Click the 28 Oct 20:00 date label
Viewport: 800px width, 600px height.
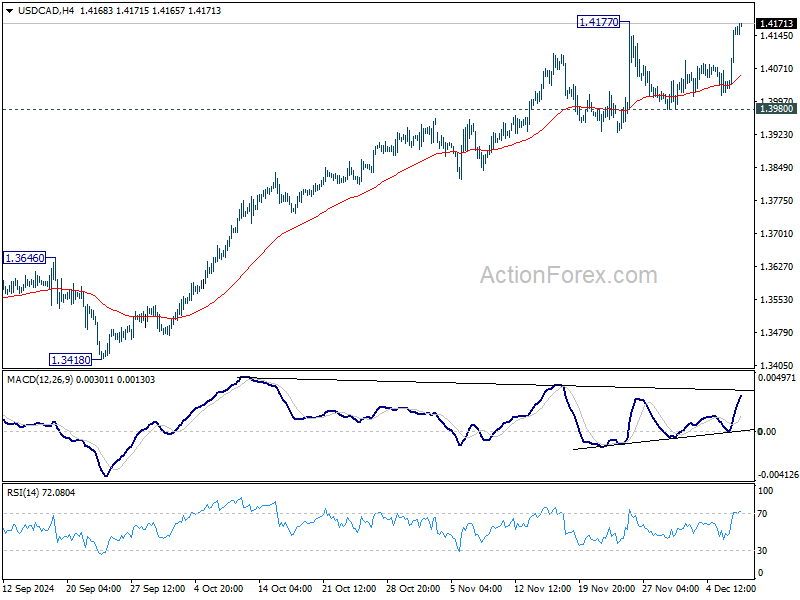(413, 589)
